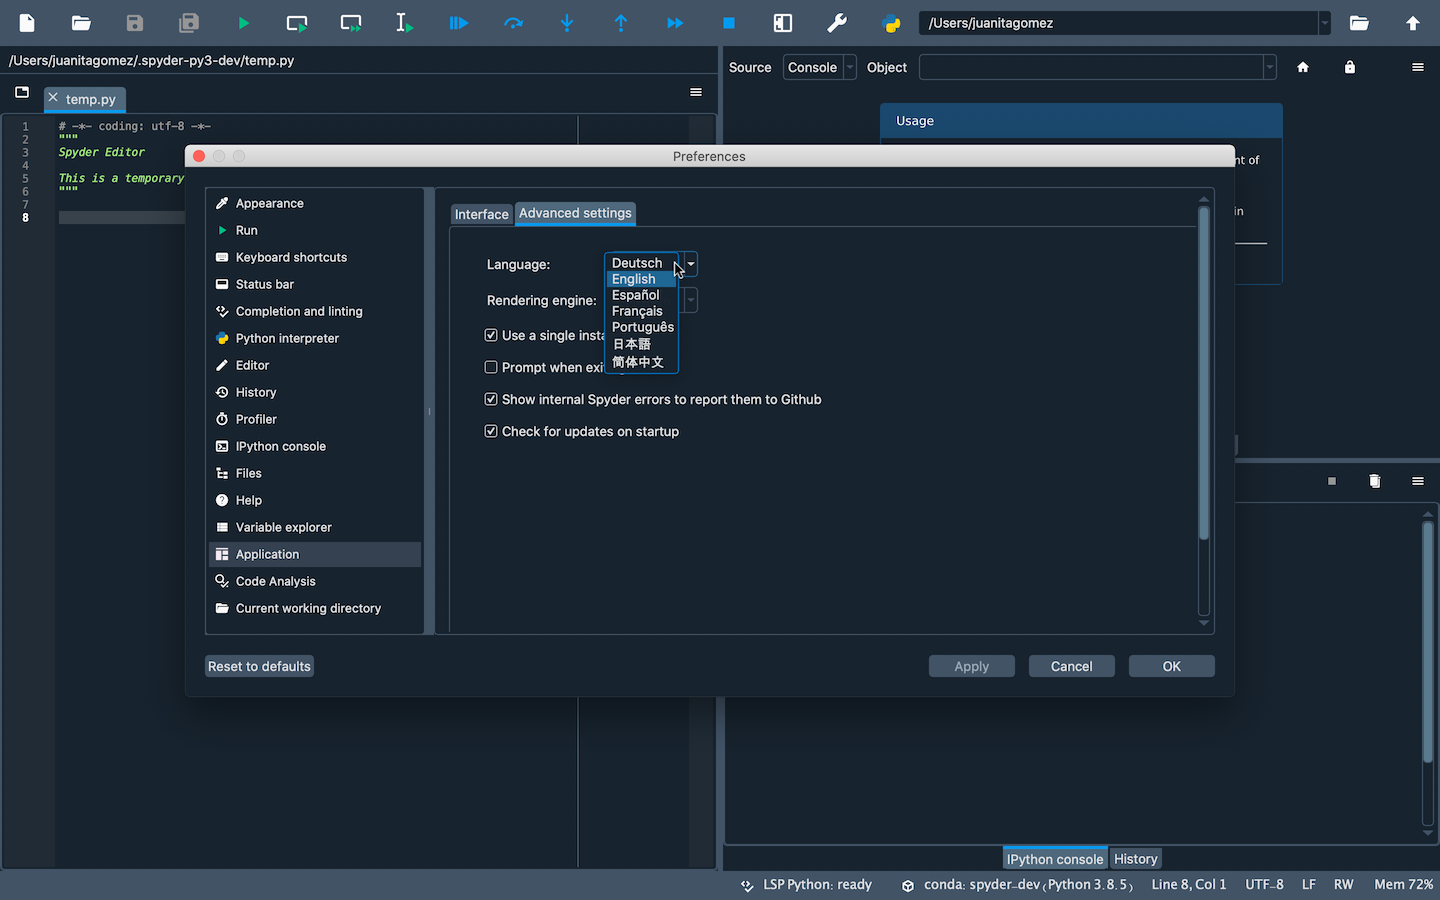This screenshot has width=1440, height=900.
Task: Click the home icon in the Help pane
Action: 1303,67
